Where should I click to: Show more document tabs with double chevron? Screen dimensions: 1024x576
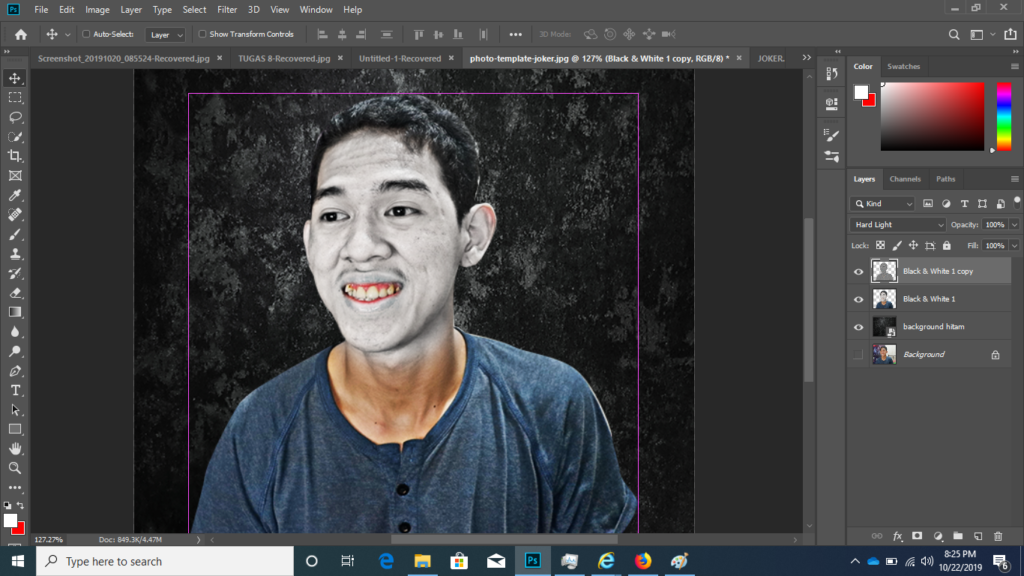[807, 57]
